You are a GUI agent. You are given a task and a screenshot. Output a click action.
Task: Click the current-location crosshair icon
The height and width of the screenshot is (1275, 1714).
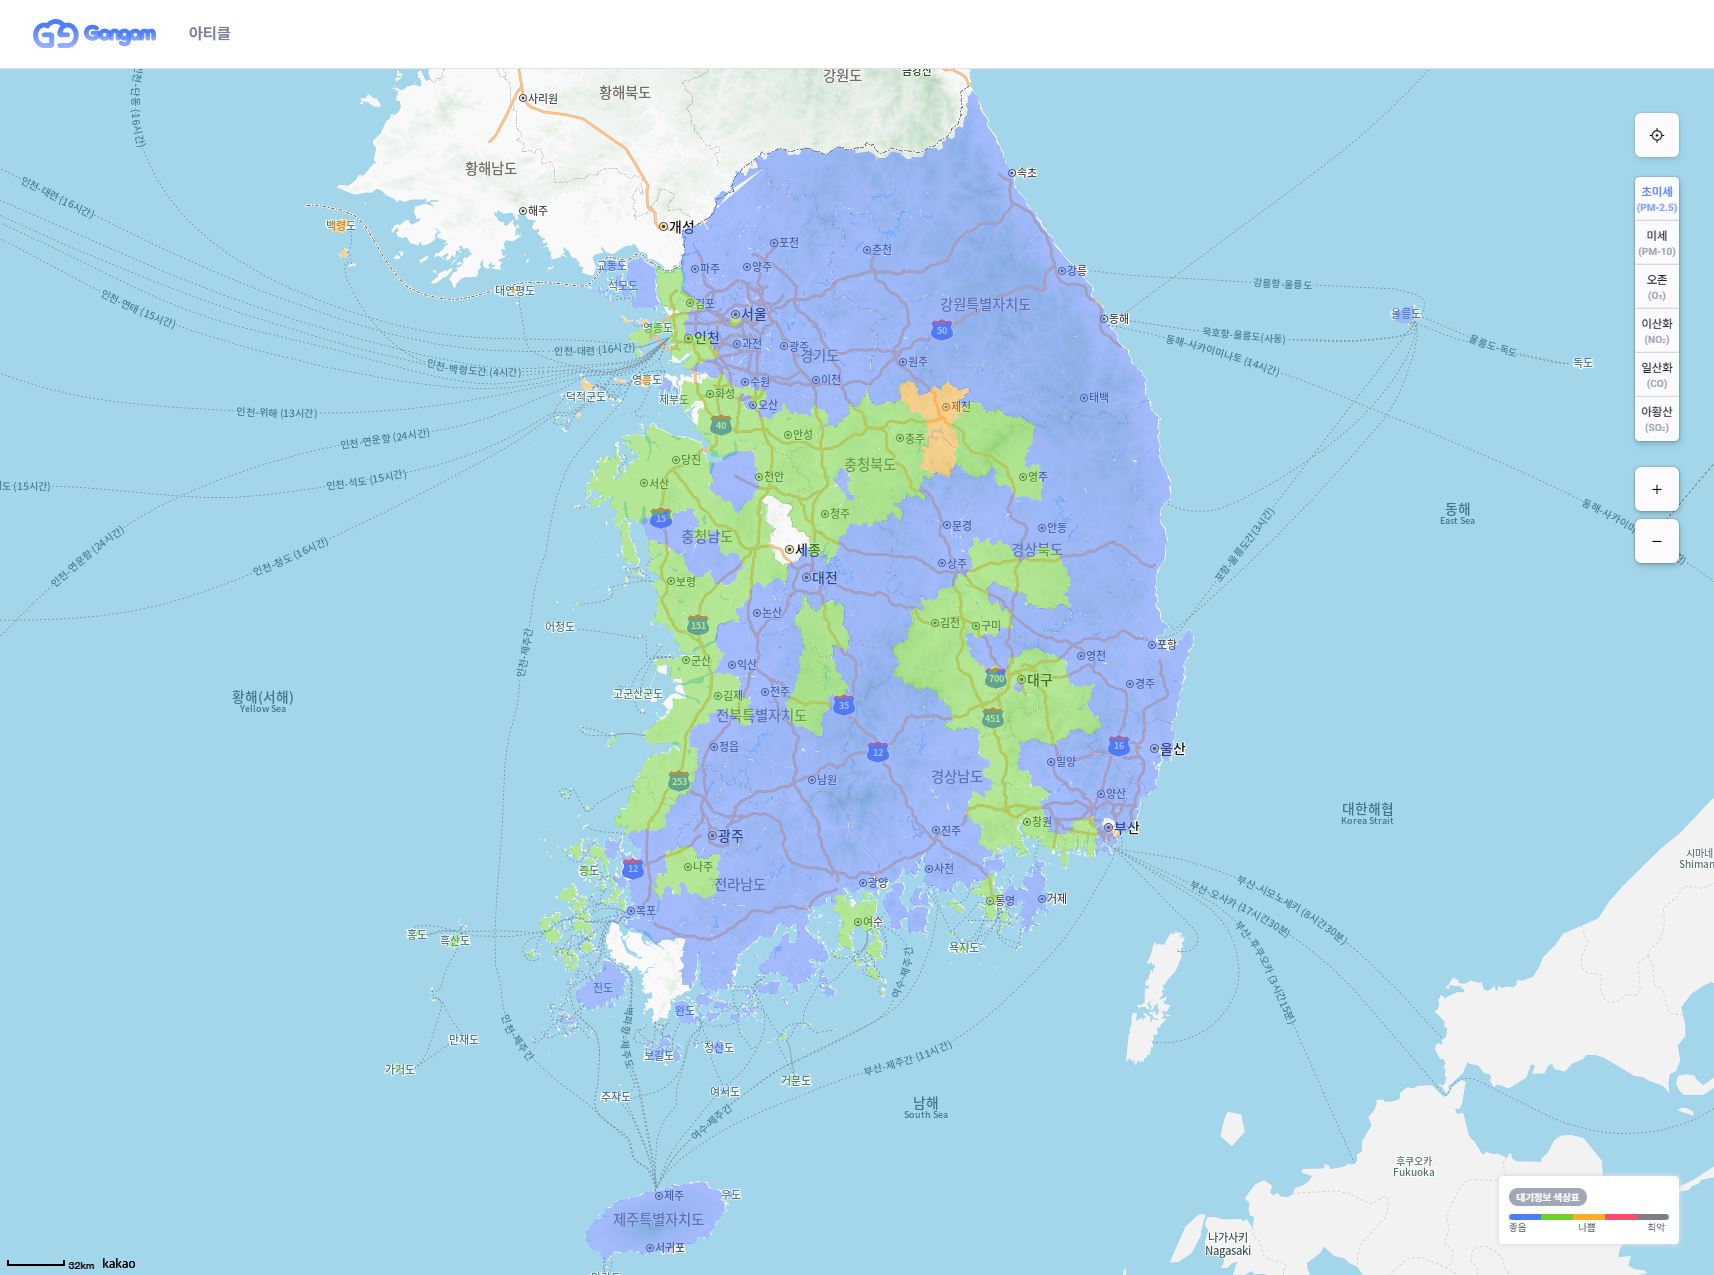pos(1656,135)
